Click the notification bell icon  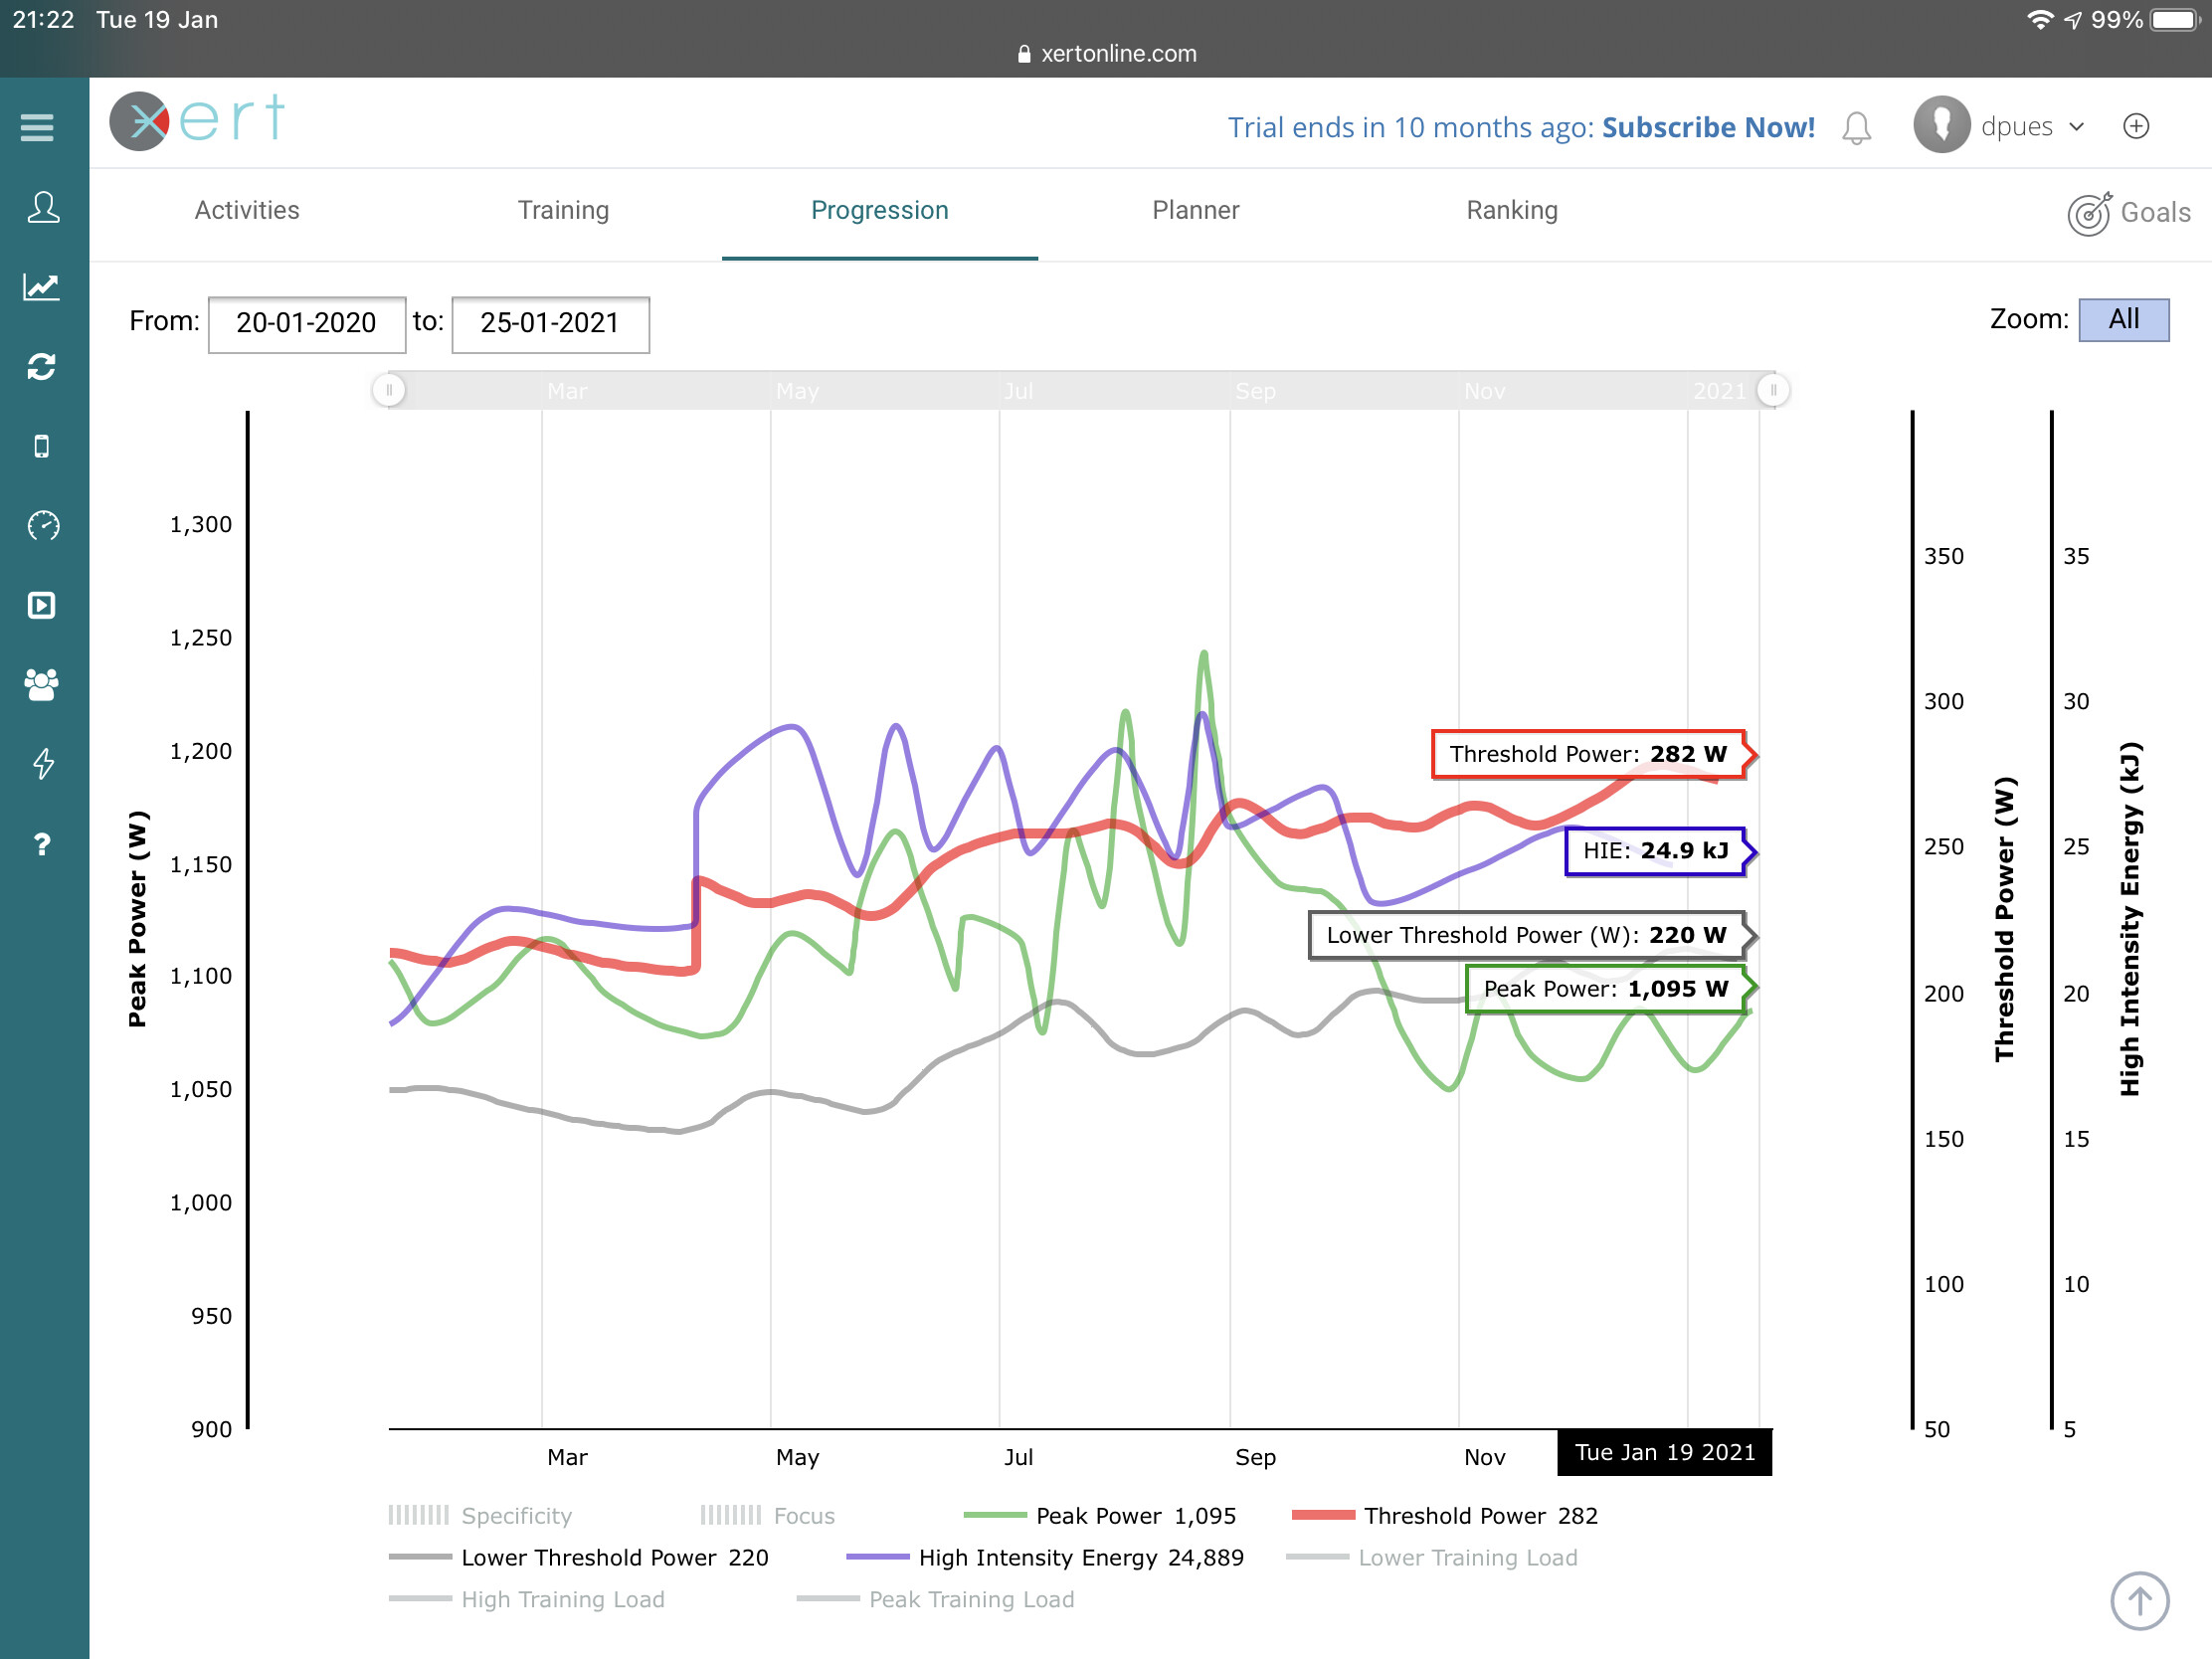coord(1856,128)
